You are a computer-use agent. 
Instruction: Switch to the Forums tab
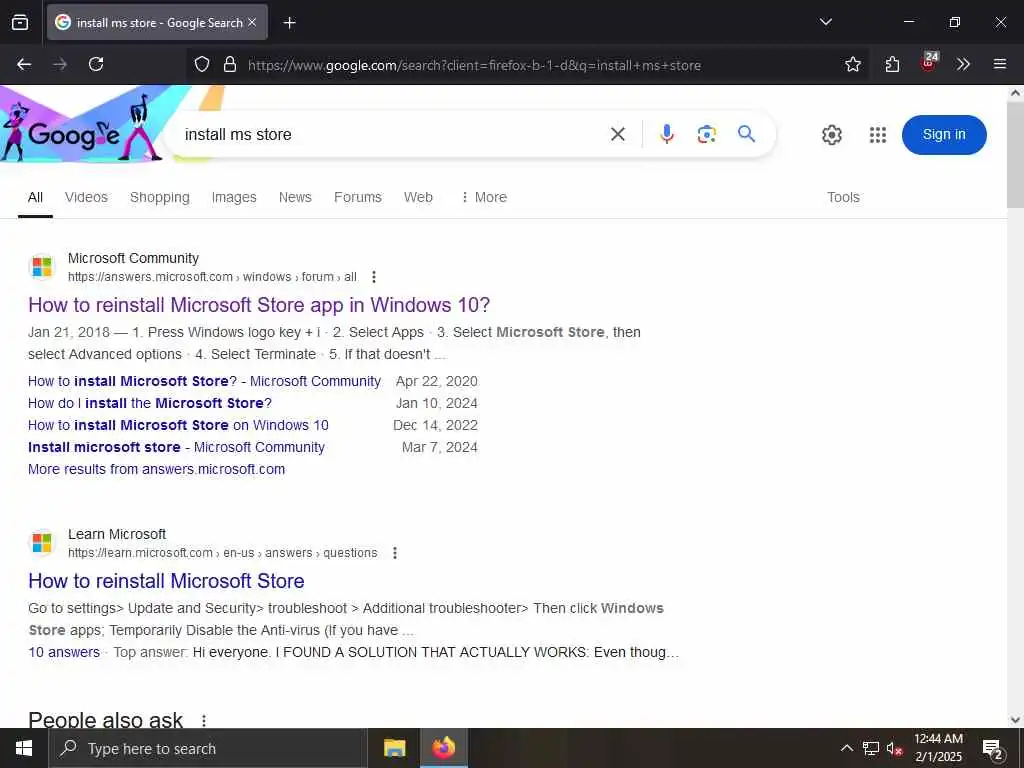[x=357, y=197]
